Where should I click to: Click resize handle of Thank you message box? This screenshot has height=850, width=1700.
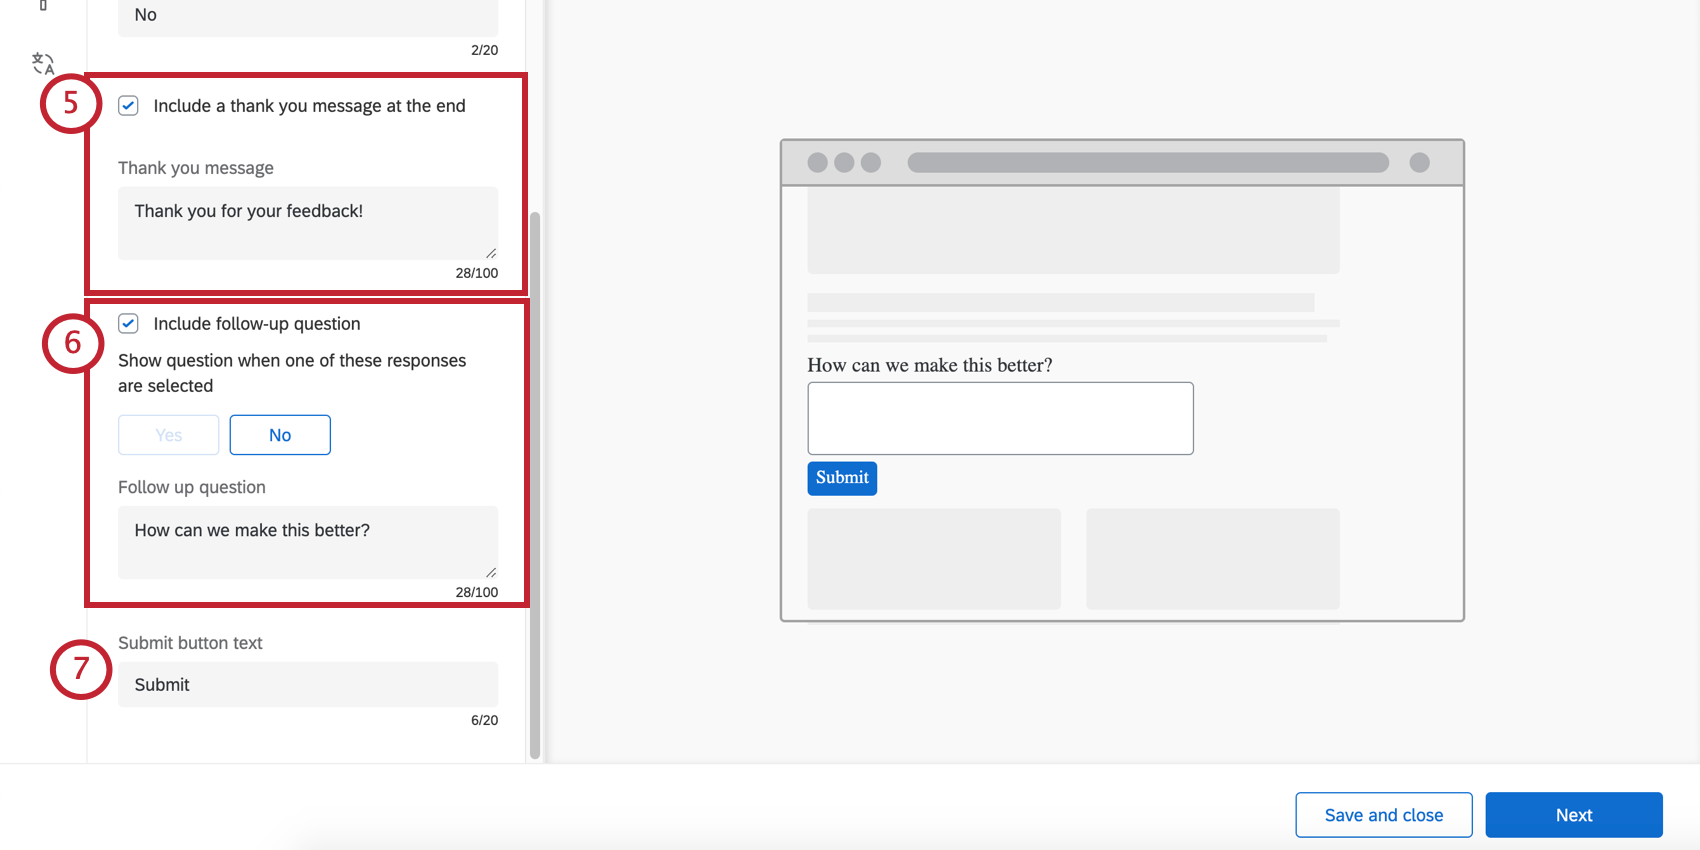click(491, 253)
